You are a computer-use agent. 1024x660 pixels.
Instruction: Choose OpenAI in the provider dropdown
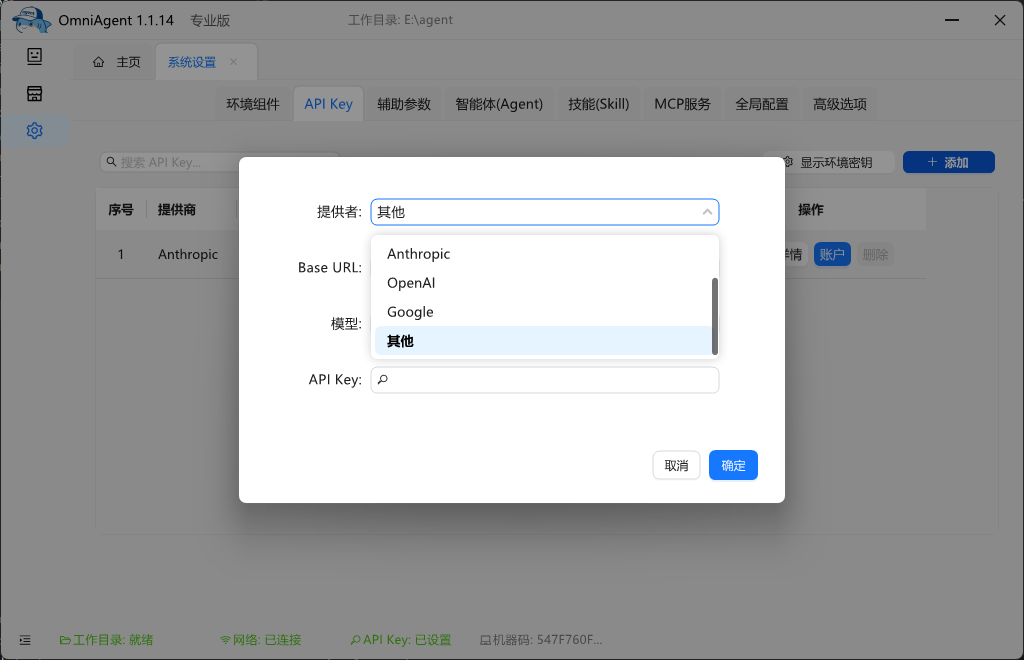pos(411,283)
